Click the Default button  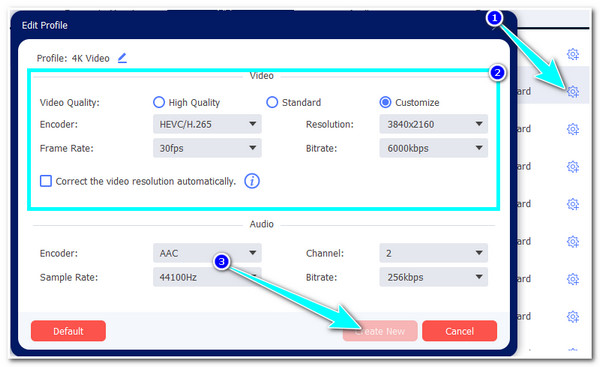click(68, 331)
